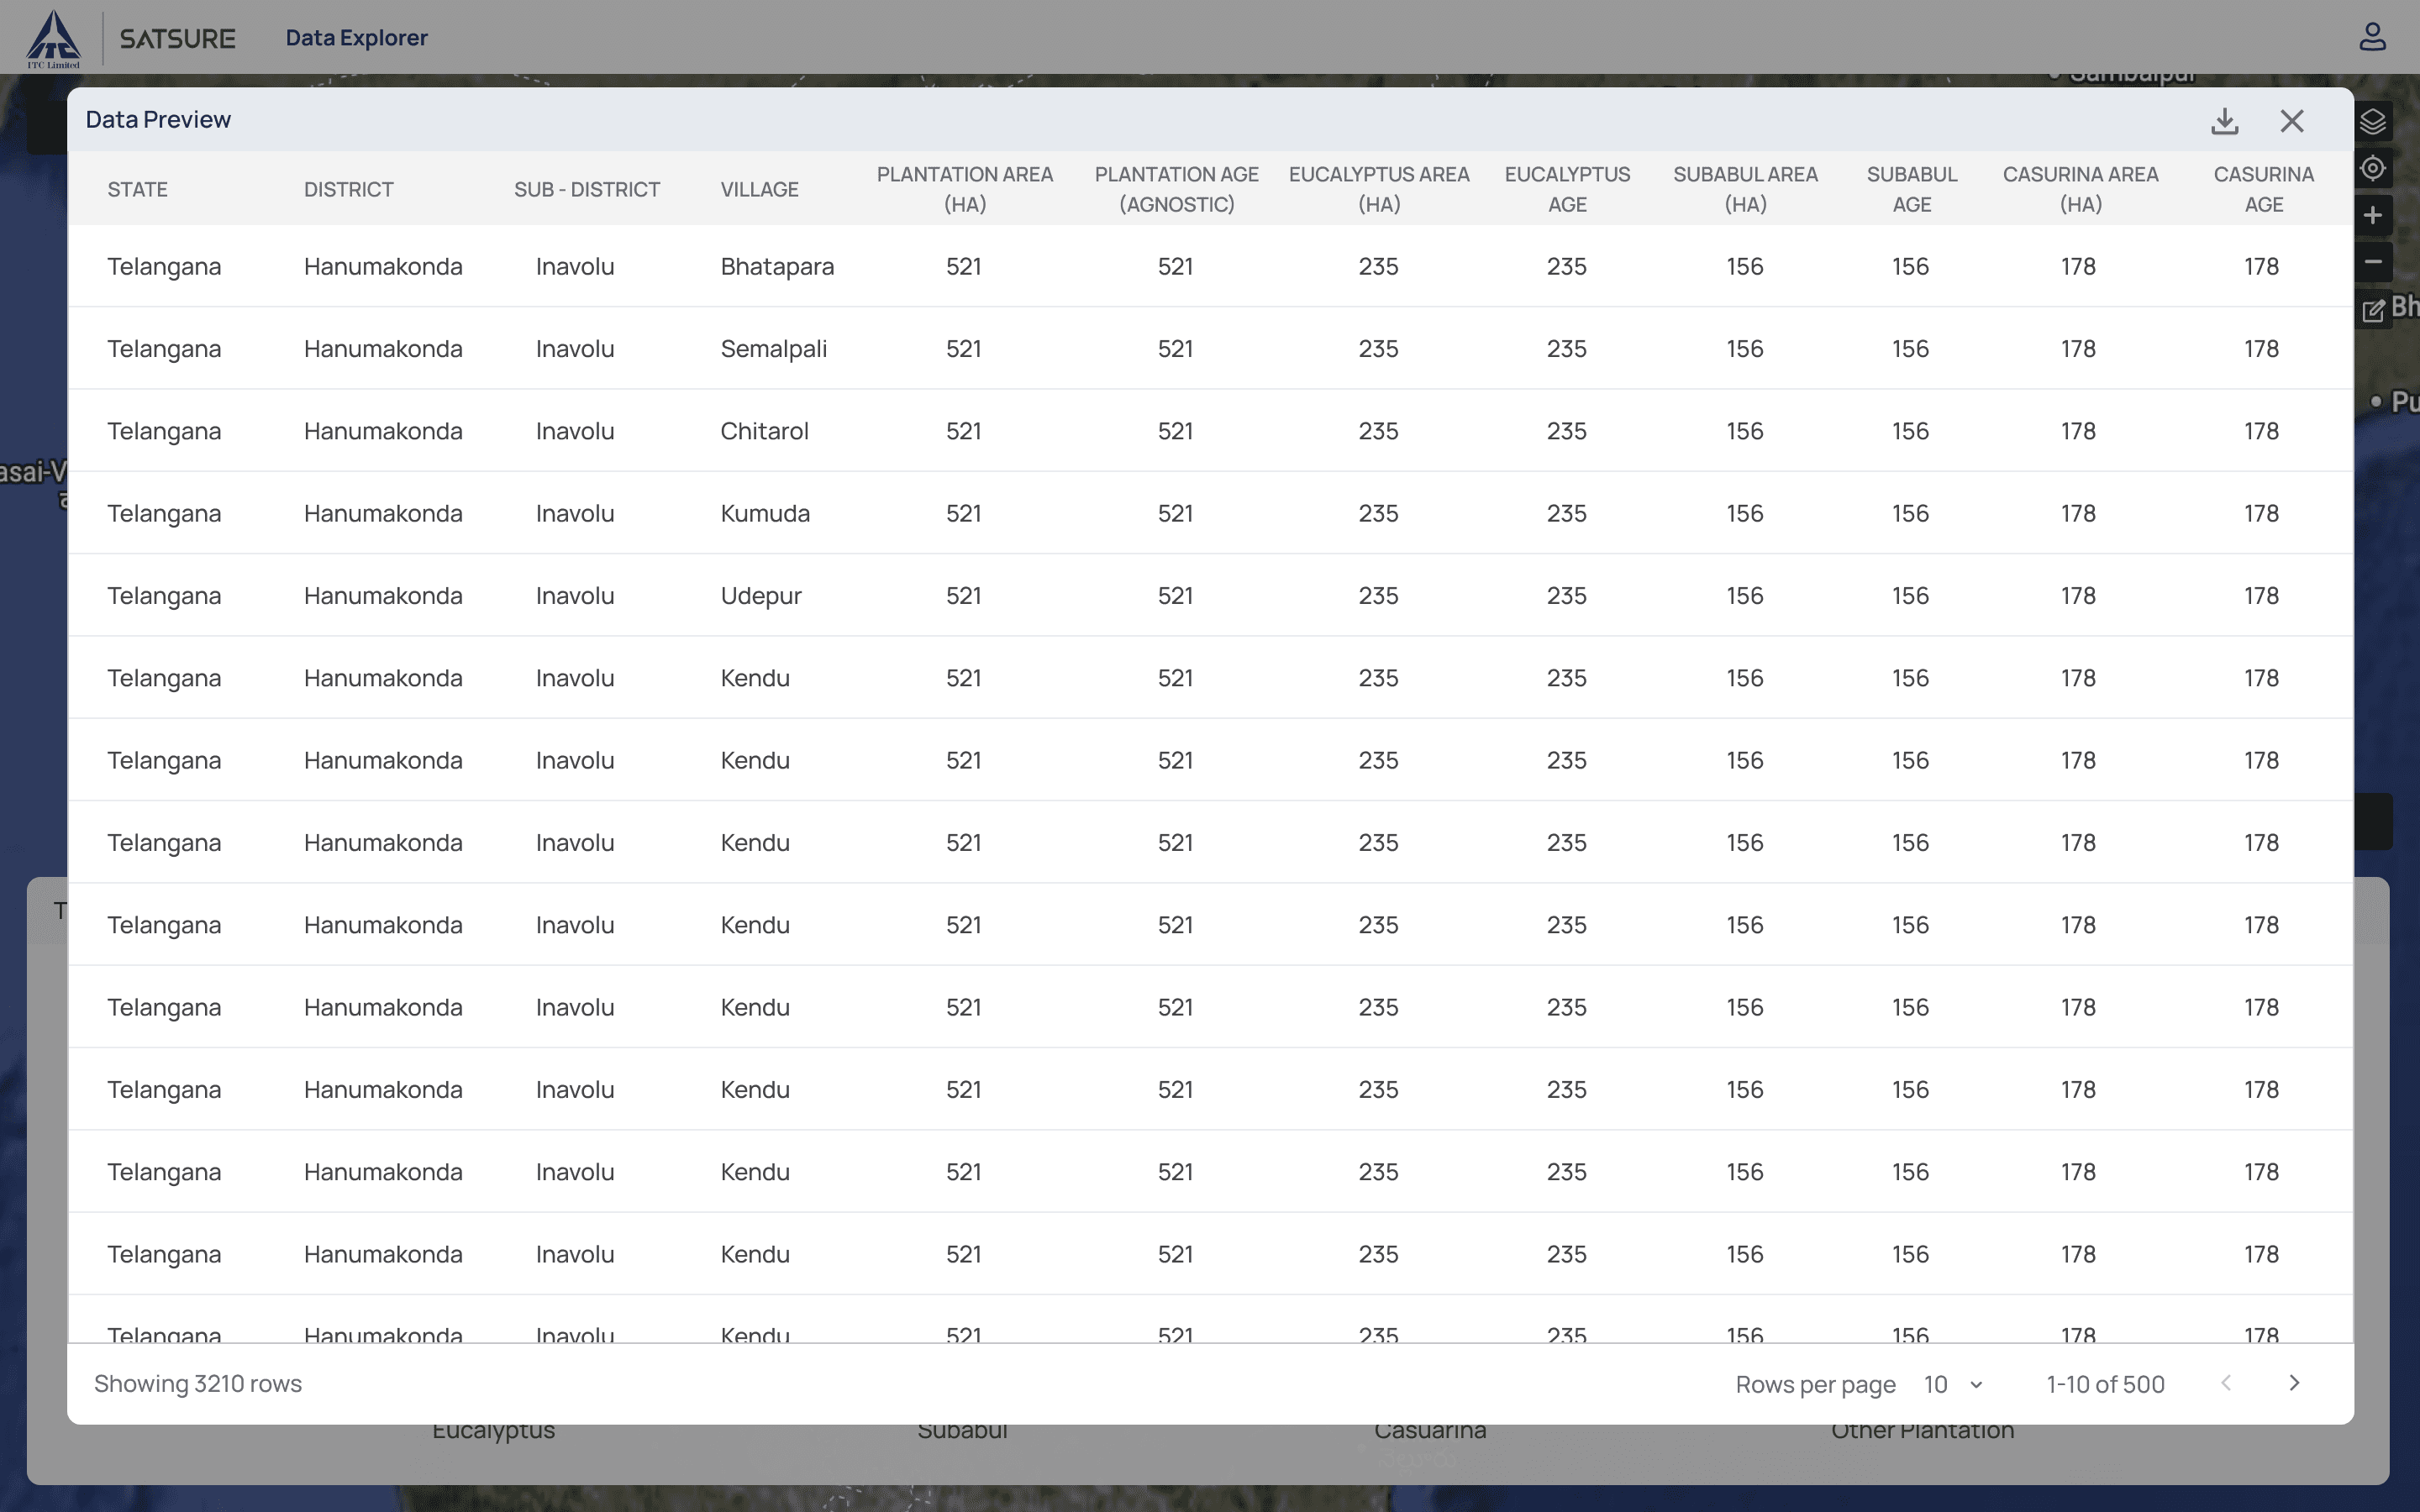This screenshot has width=2420, height=1512.
Task: Click the SATSURE brand link
Action: click(177, 39)
